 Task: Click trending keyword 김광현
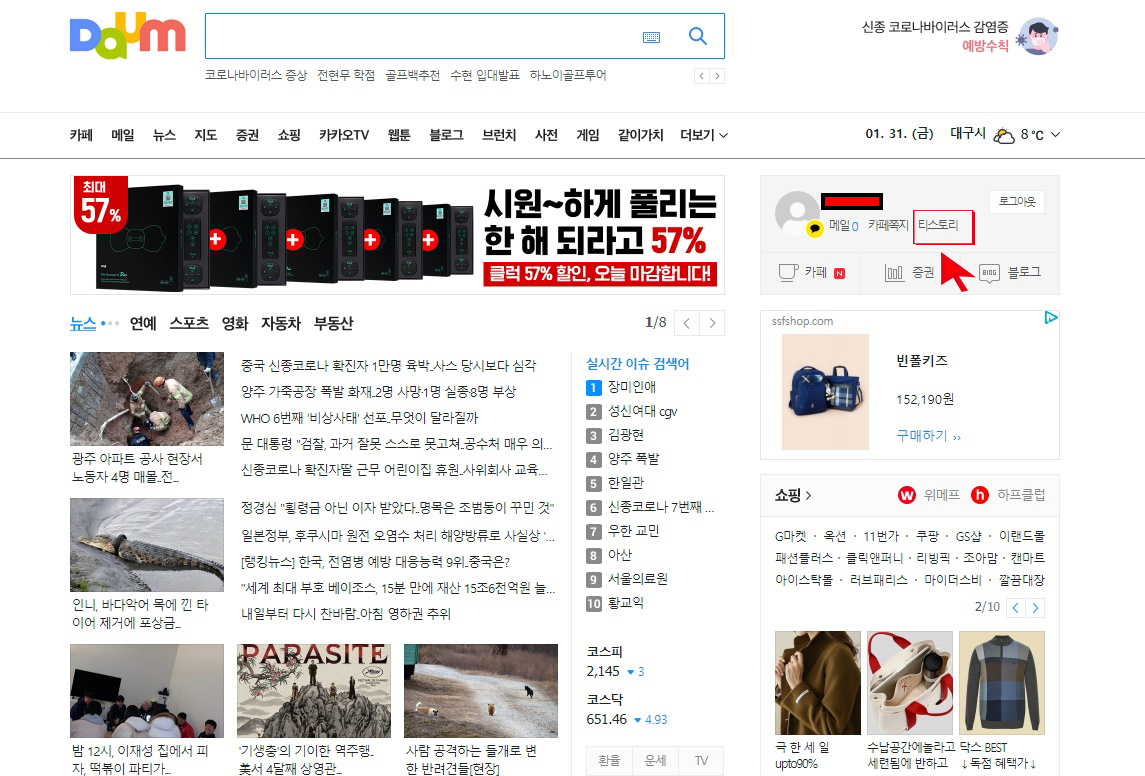coord(626,435)
